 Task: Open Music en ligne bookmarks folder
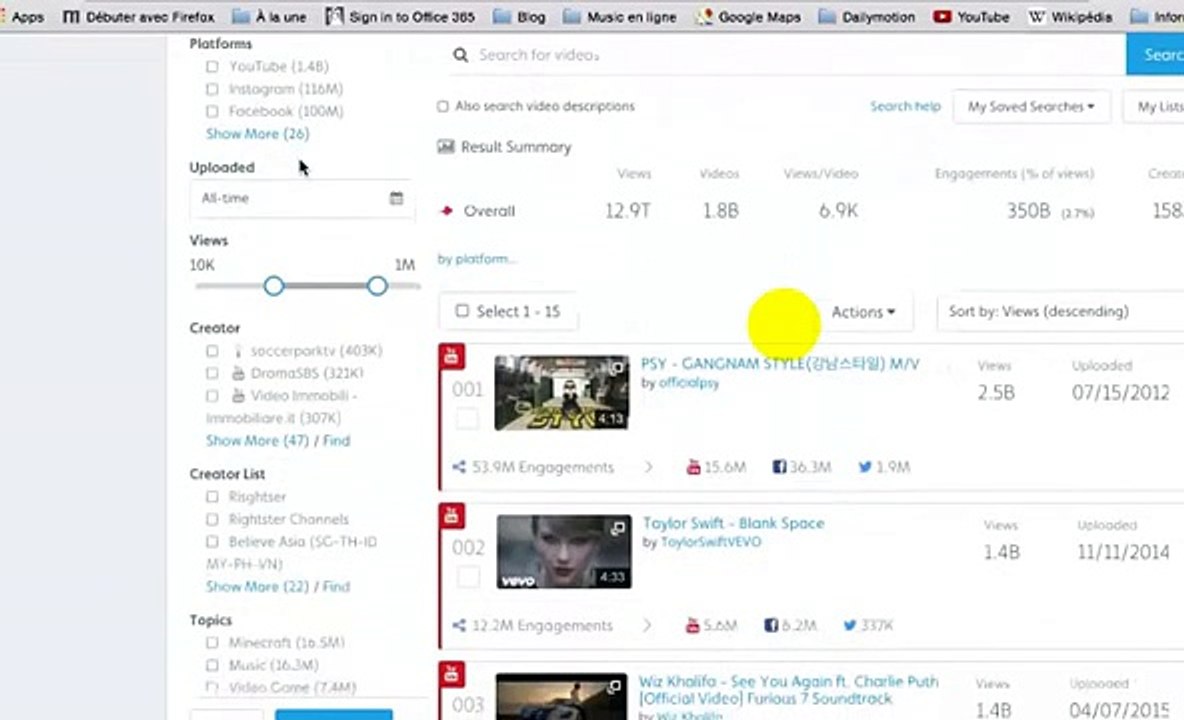(620, 17)
